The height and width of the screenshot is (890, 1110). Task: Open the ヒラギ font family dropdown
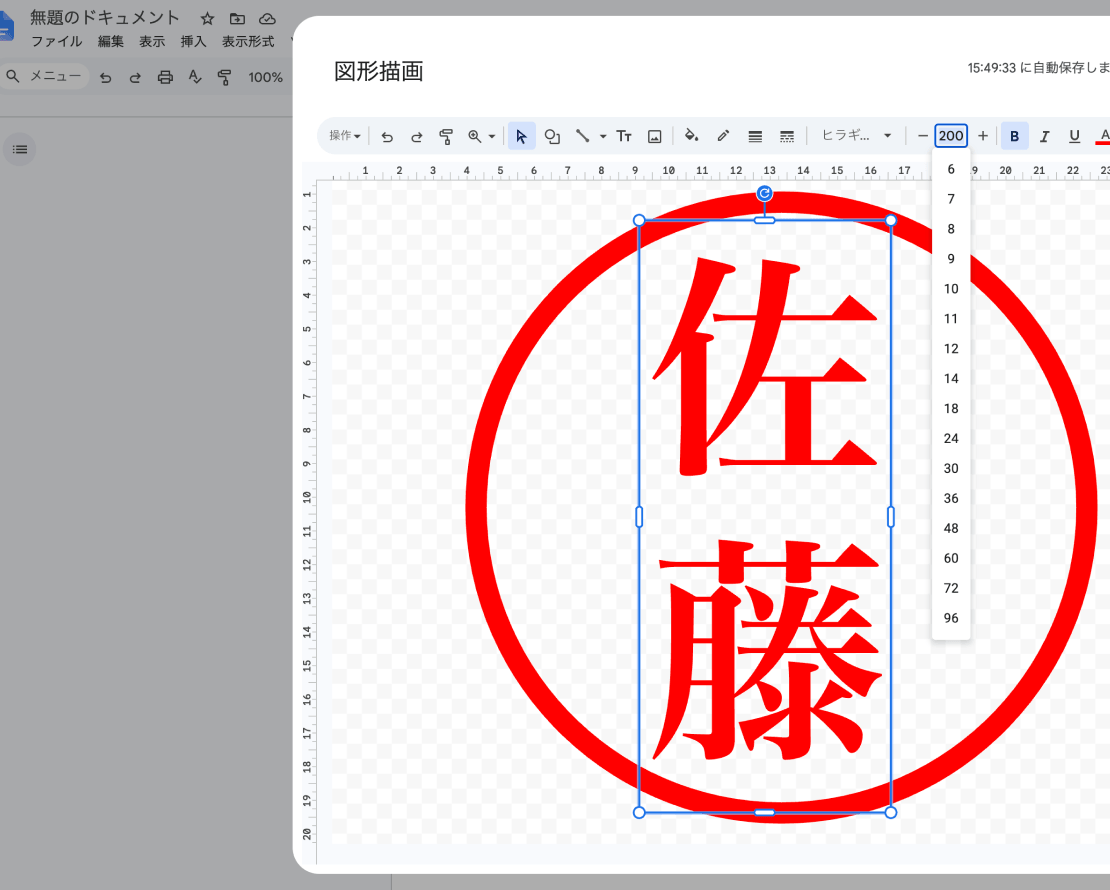tap(856, 135)
